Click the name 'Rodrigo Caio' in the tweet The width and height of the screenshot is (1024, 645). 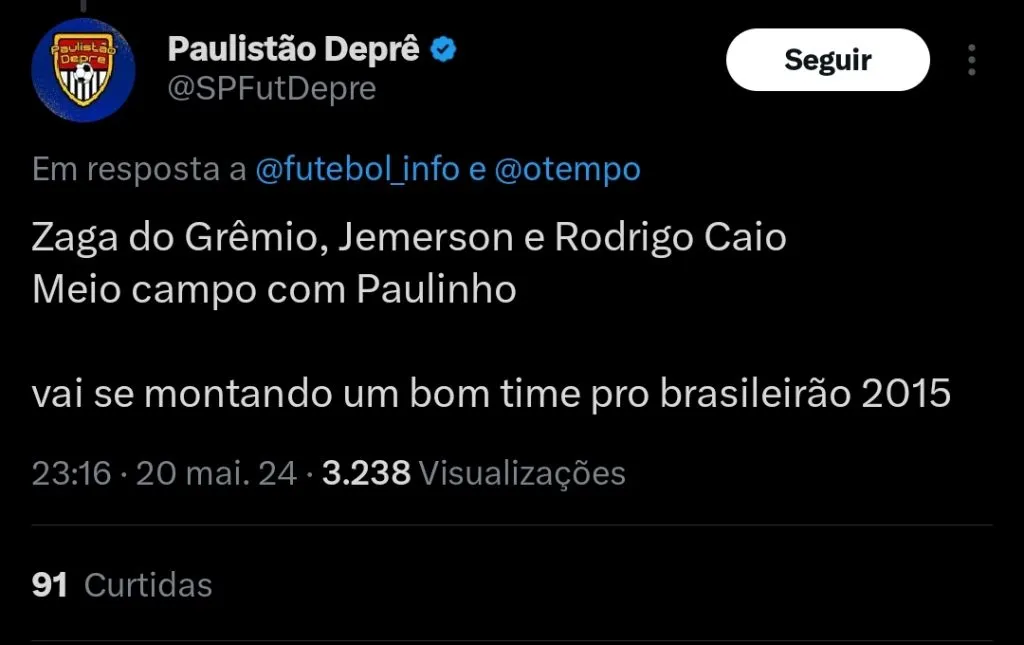[670, 238]
